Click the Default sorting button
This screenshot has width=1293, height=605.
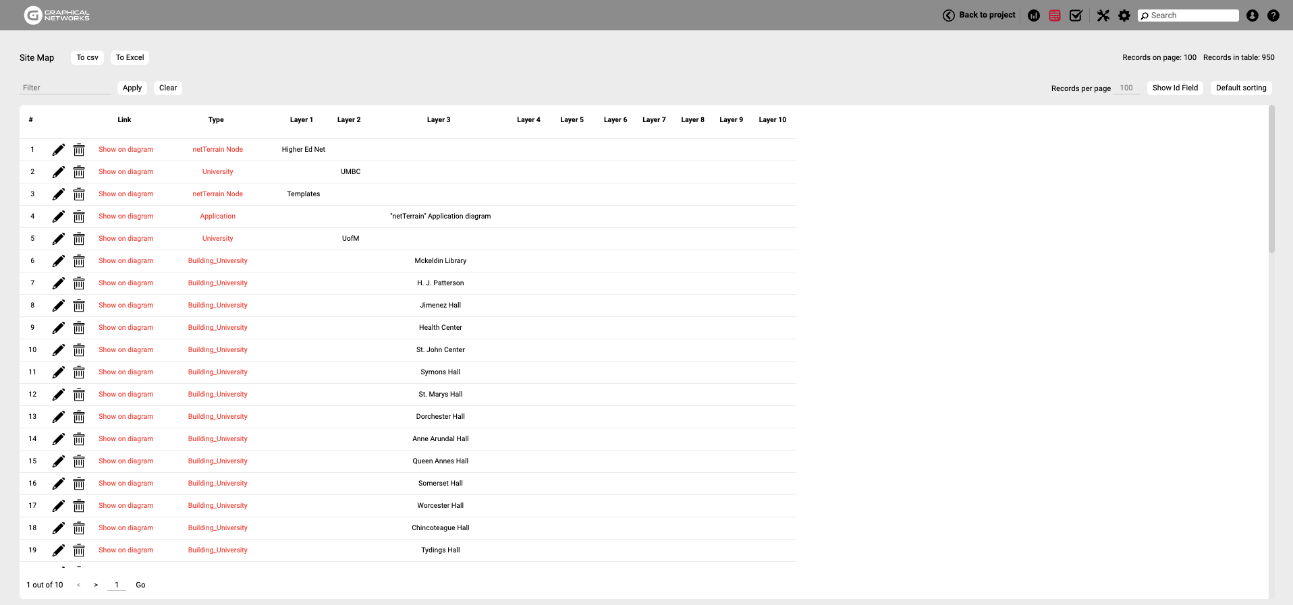1241,88
